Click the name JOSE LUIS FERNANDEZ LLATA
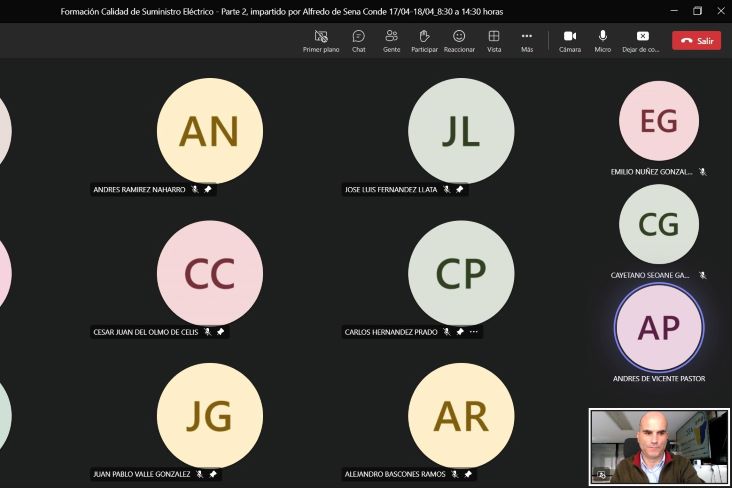This screenshot has height=488, width=732. 391,189
